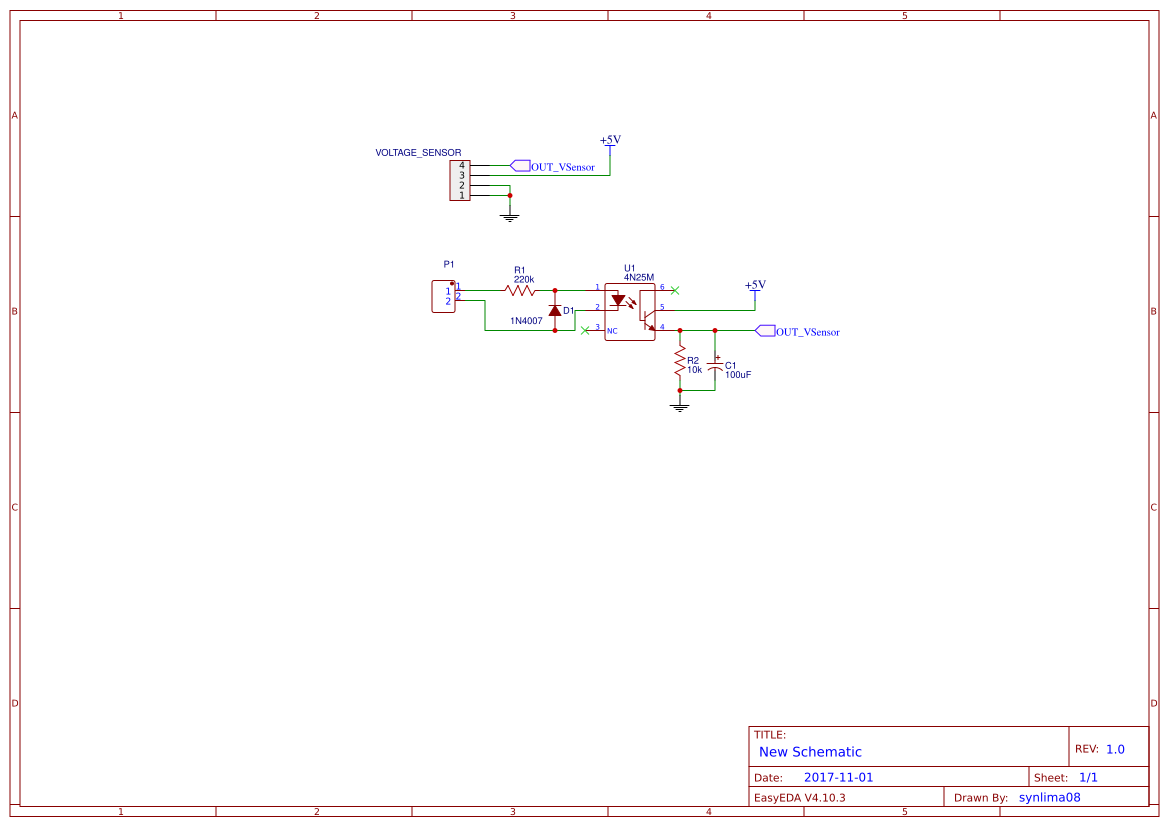Select the +5V power symbol near VOLTAGE_SENSOR
The width and height of the screenshot is (1169, 827).
tap(610, 142)
